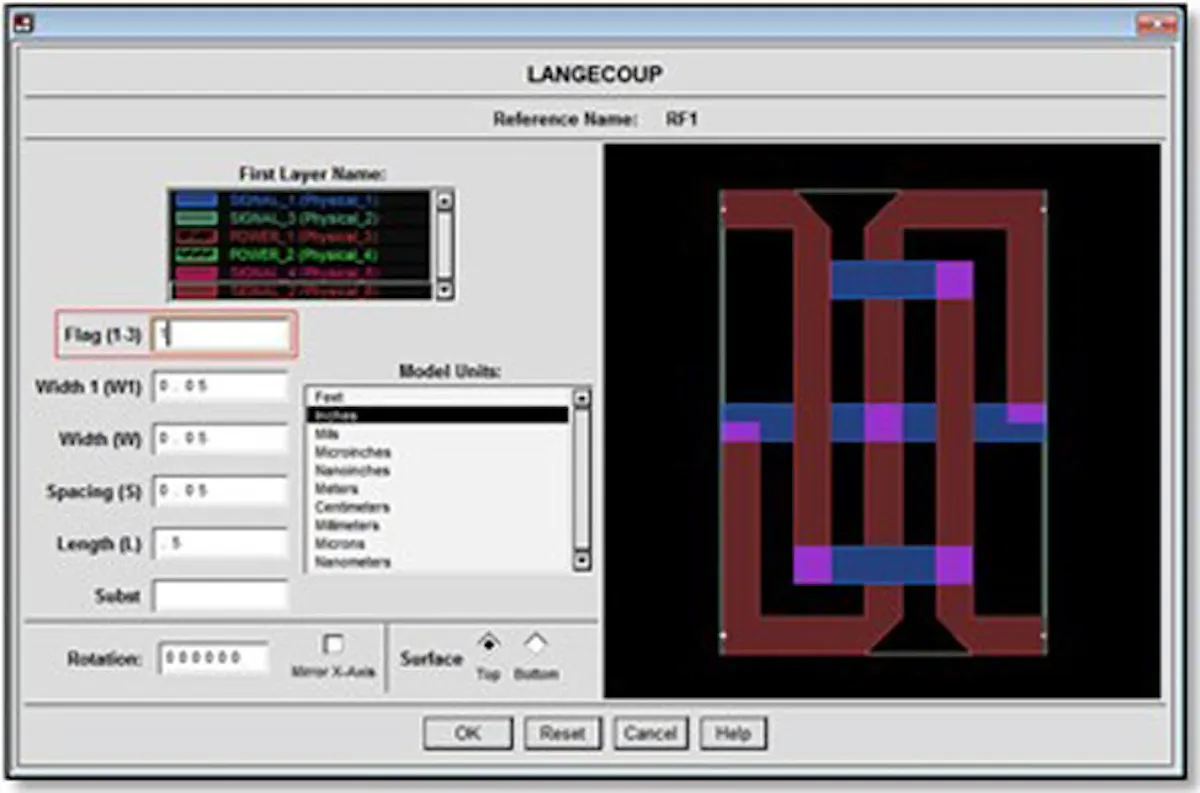
Task: Click the Subst entry field
Action: [x=218, y=597]
